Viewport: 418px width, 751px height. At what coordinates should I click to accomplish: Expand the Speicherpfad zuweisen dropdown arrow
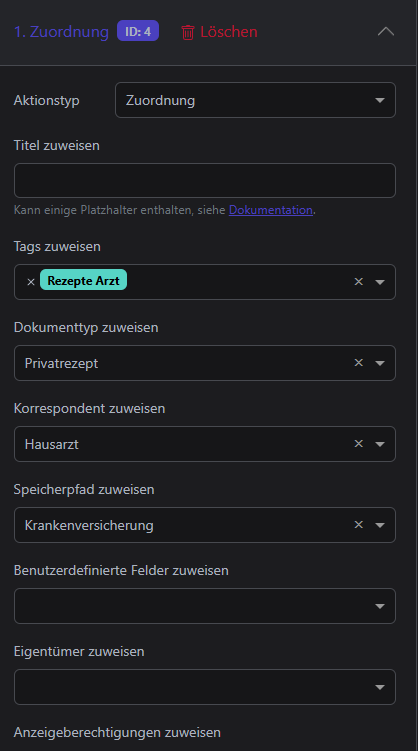(380, 525)
